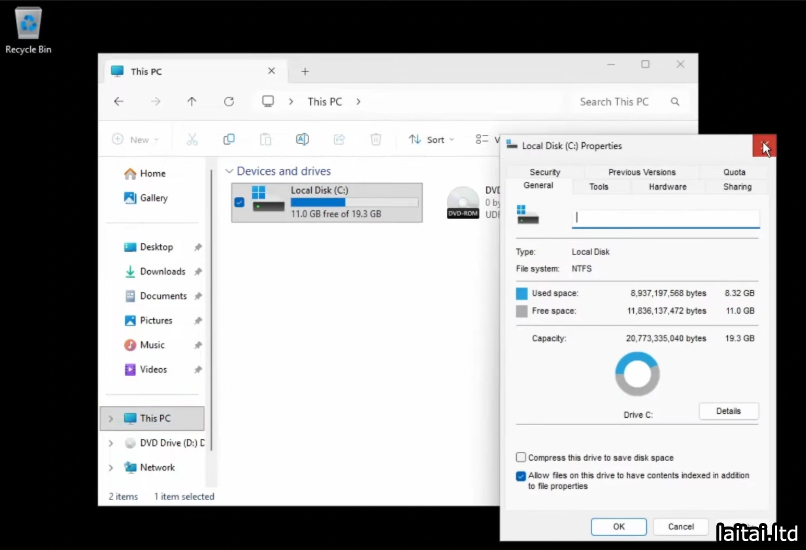
Task: Click the Details button
Action: pos(728,411)
